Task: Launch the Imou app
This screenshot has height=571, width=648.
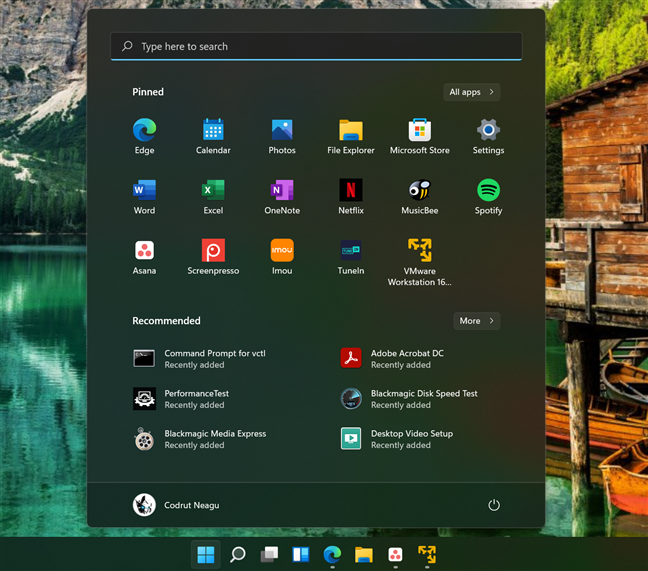Action: tap(282, 257)
